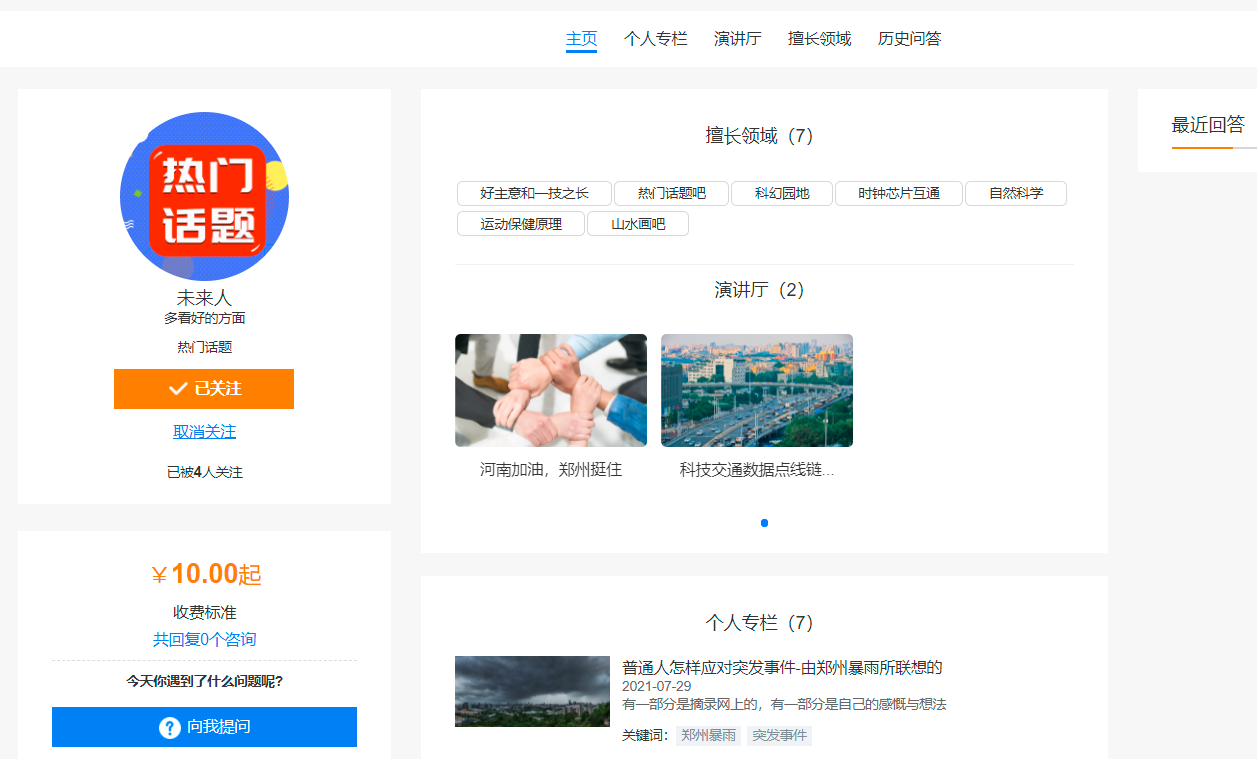Open the 历史问答 tab

tap(909, 39)
